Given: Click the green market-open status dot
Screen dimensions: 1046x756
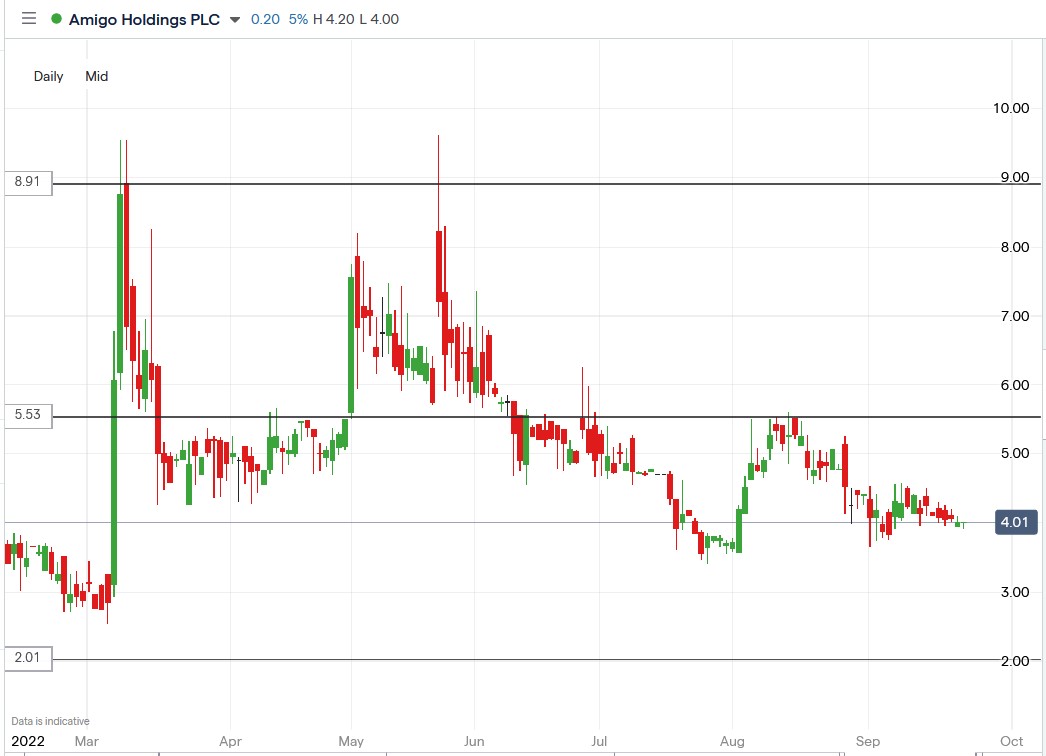Looking at the screenshot, I should click(x=57, y=18).
